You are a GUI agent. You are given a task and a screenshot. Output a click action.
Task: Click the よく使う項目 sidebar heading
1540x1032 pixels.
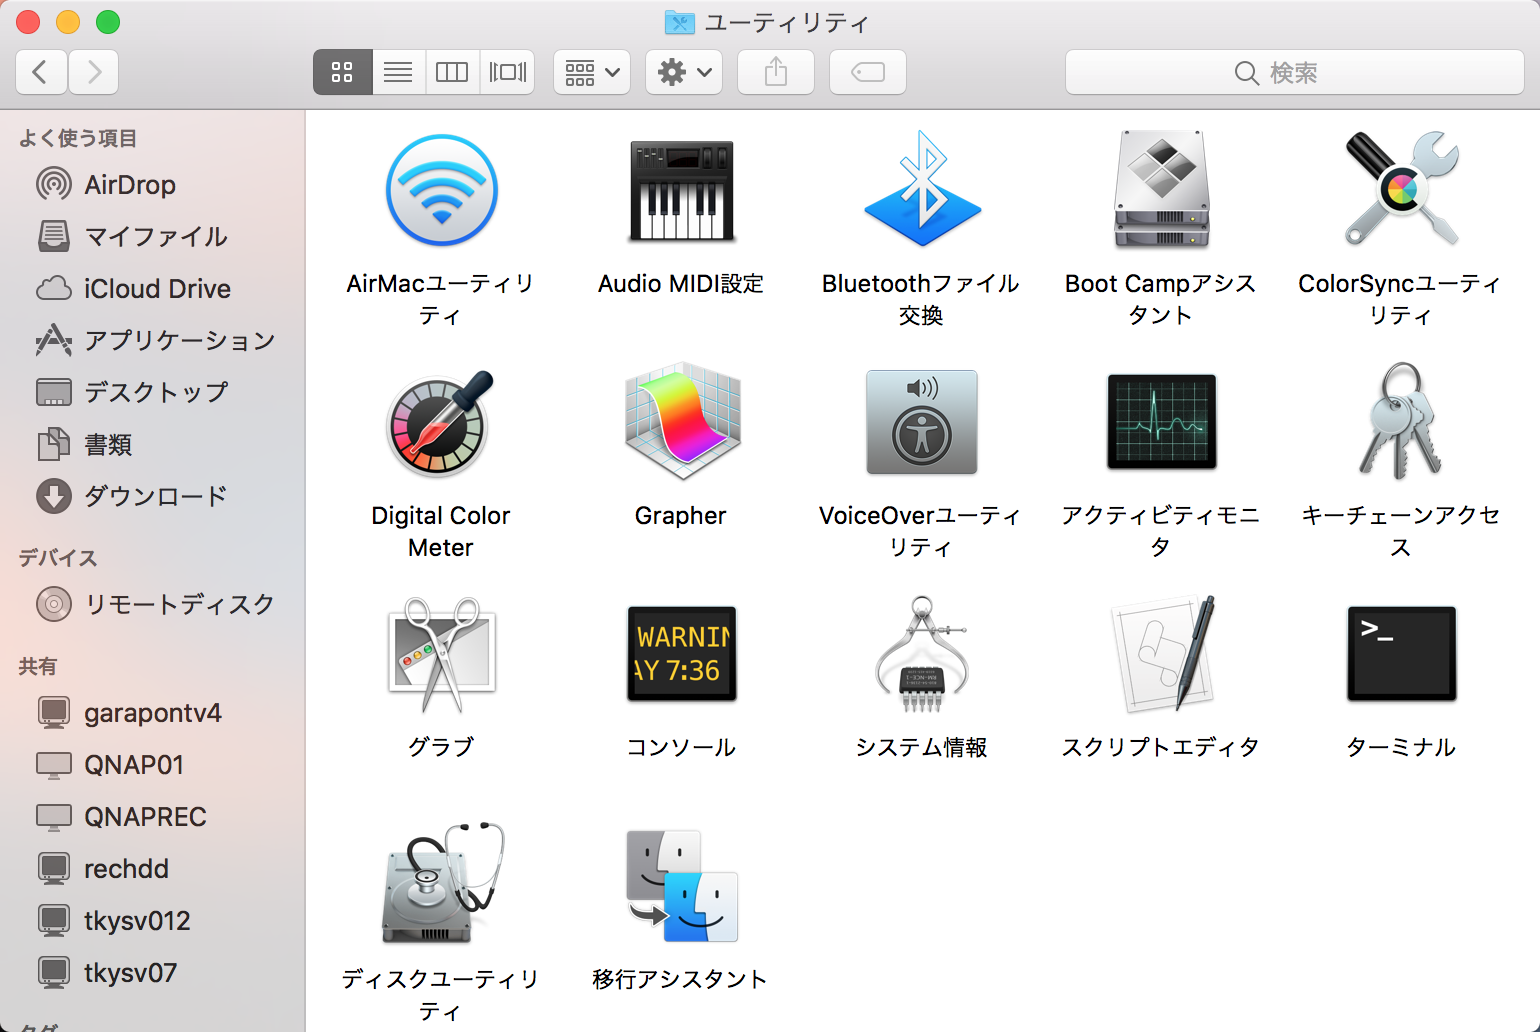point(78,138)
